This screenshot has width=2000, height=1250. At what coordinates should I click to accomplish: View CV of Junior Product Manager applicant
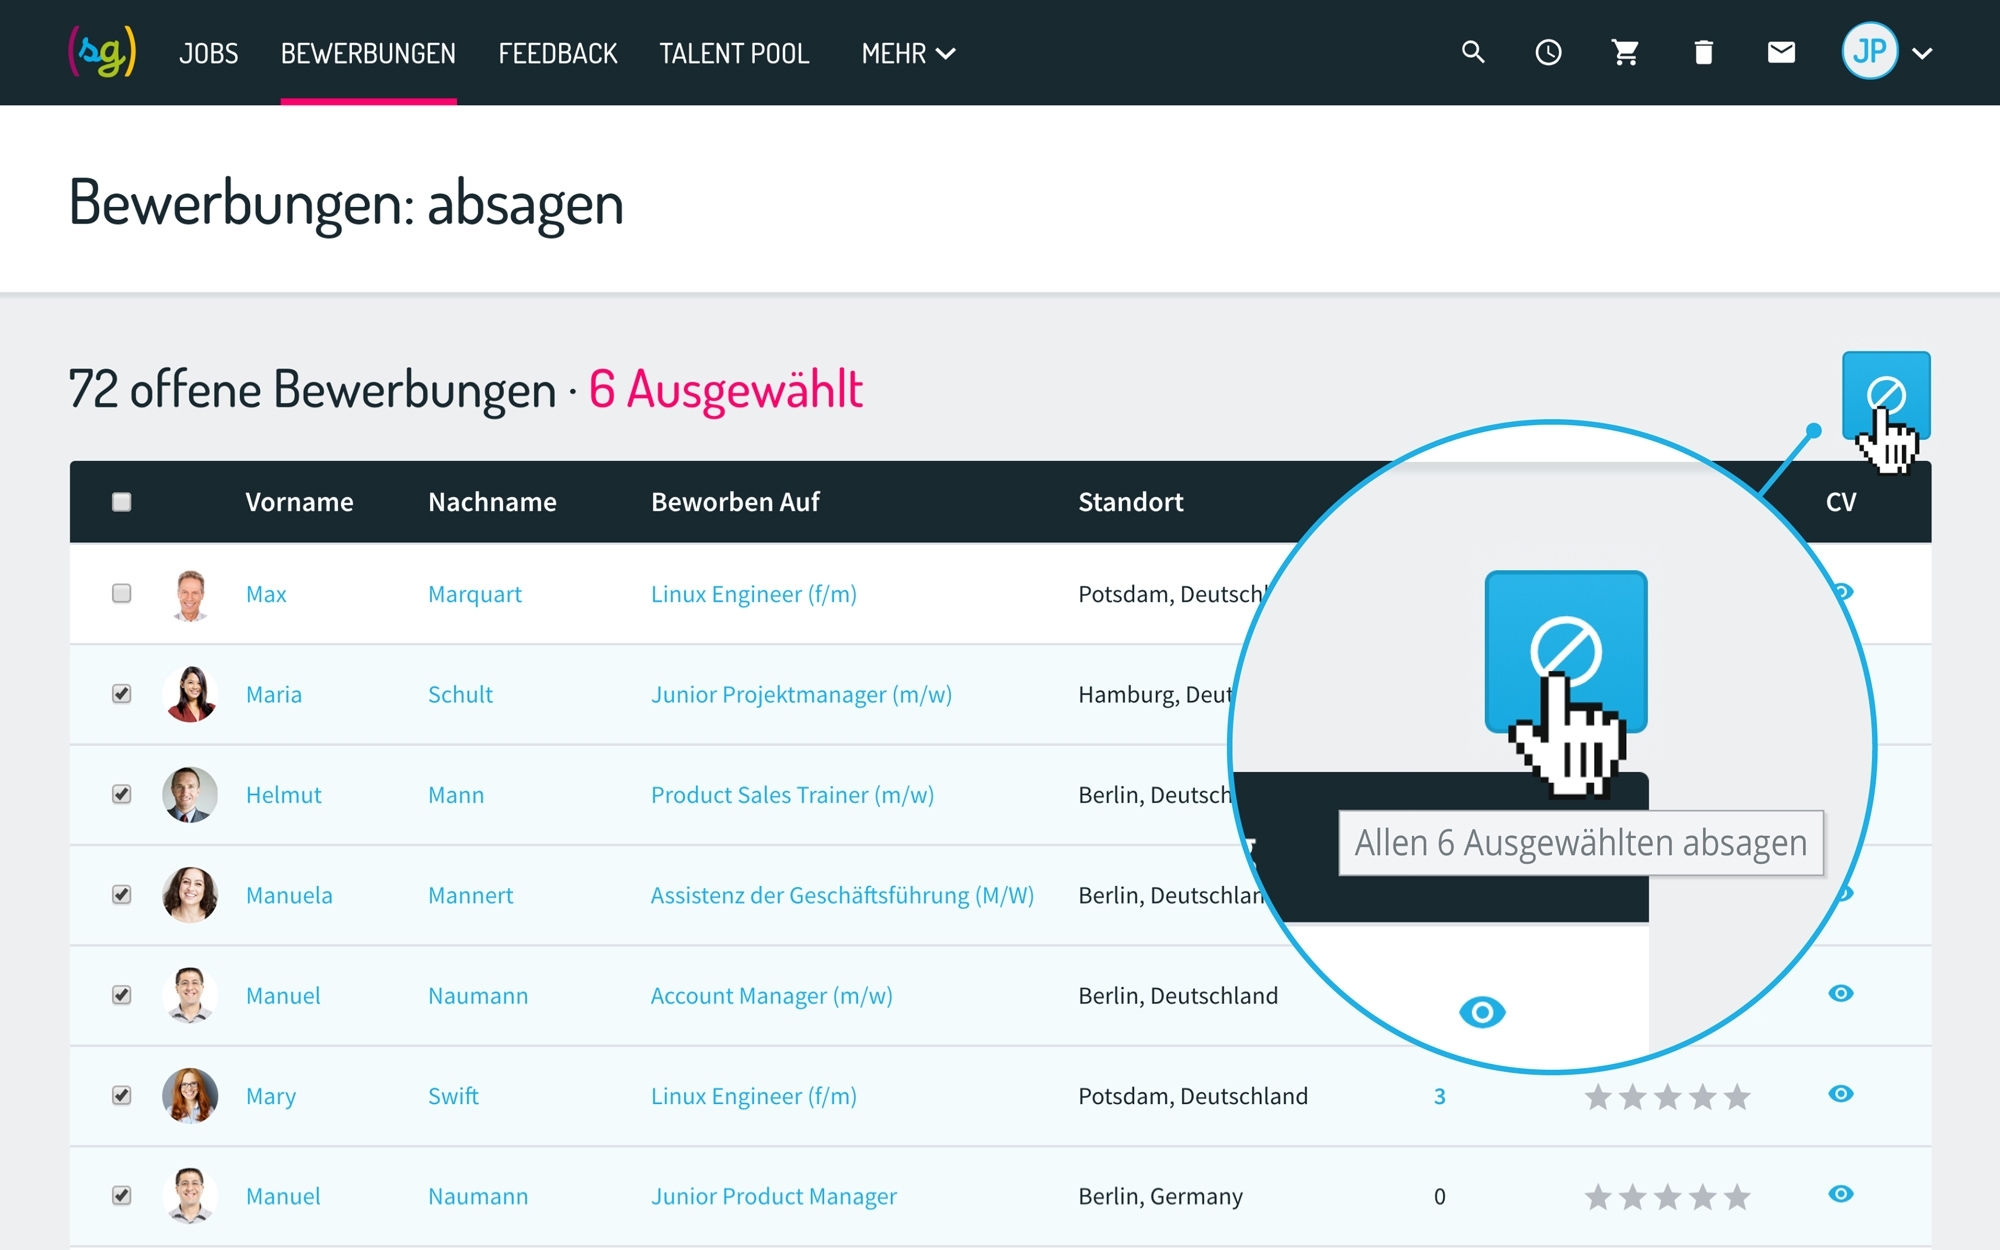pyautogui.click(x=1840, y=1194)
